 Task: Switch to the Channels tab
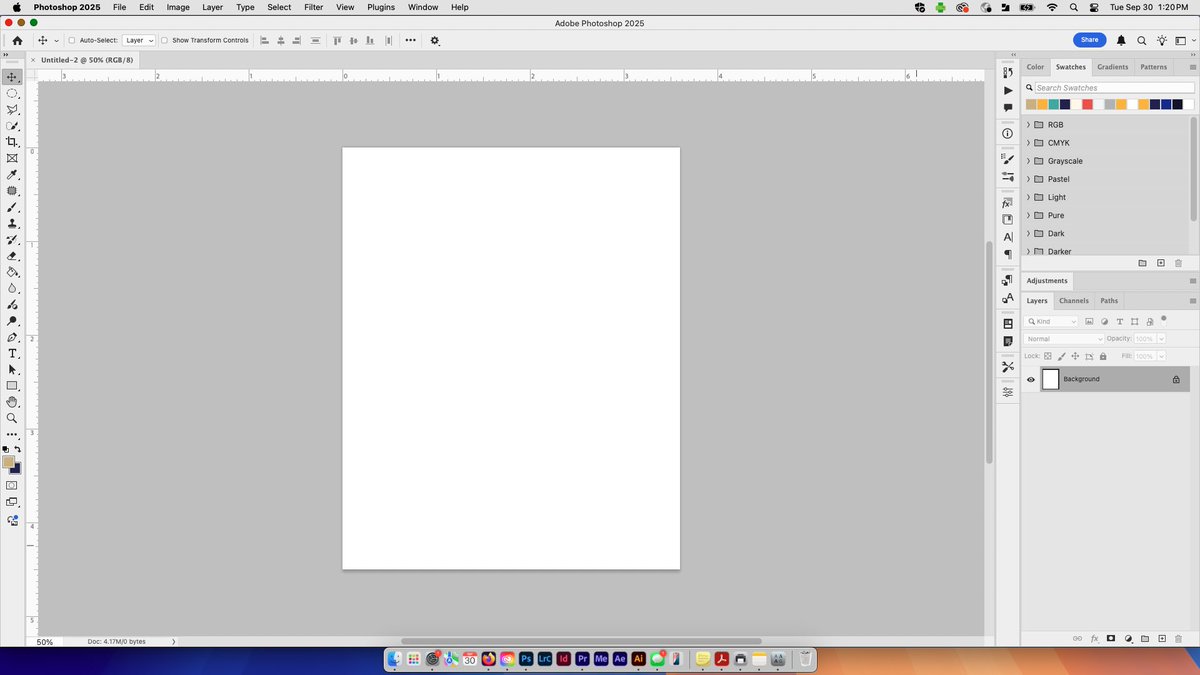[1074, 301]
